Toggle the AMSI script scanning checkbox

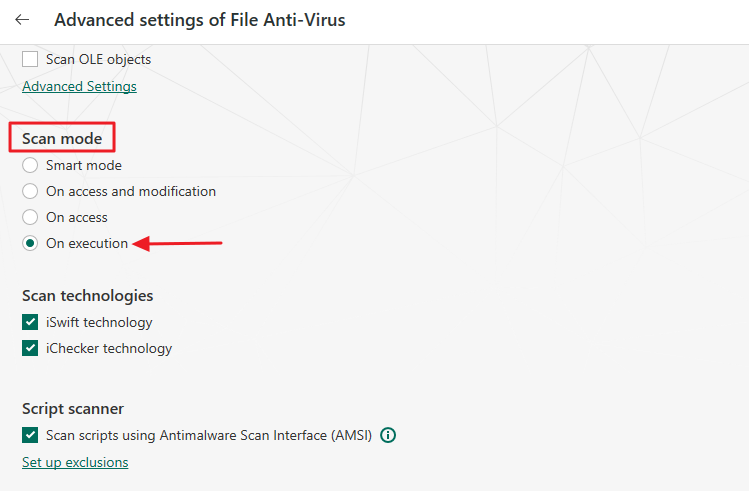pyautogui.click(x=30, y=435)
